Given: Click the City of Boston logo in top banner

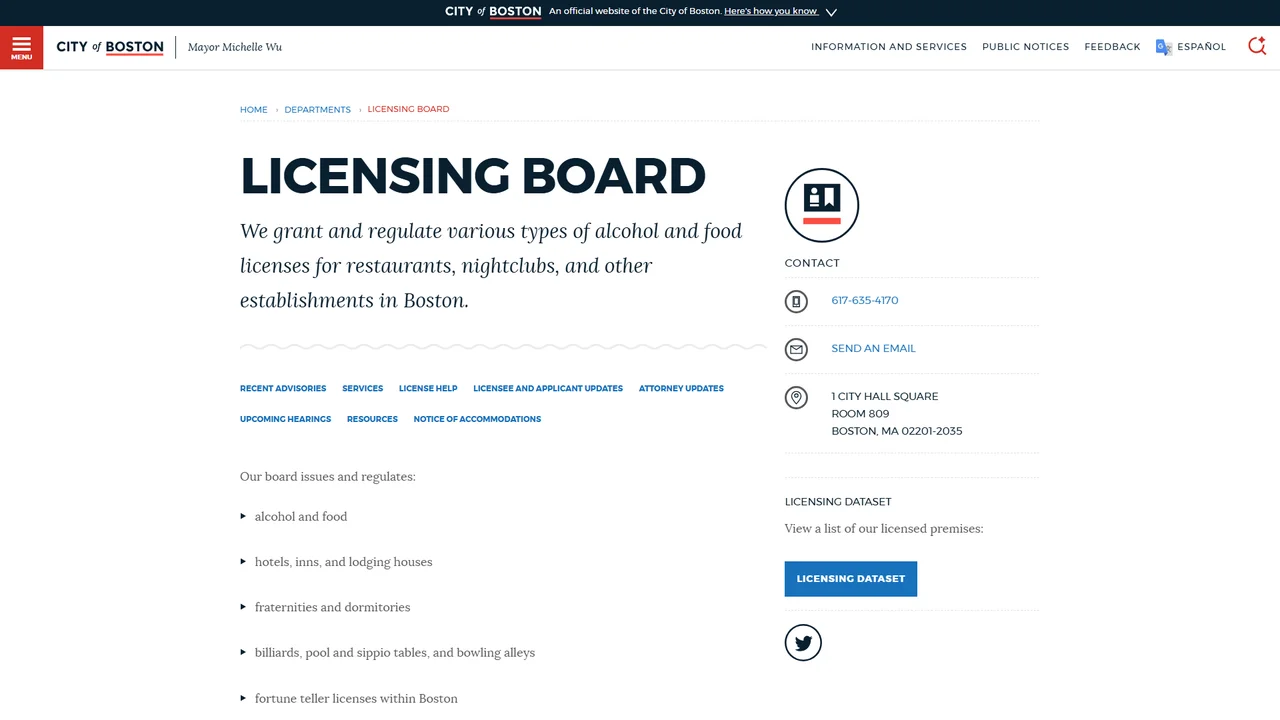Looking at the screenshot, I should (x=493, y=11).
